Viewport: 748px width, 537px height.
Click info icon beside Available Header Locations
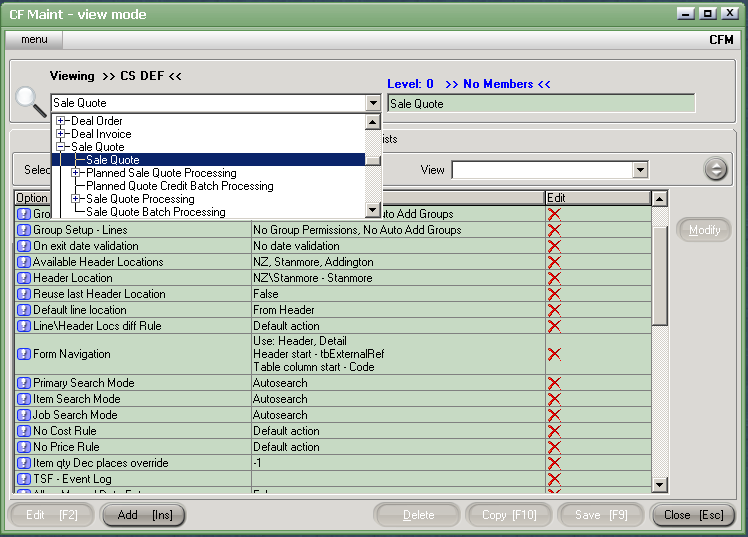point(23,262)
